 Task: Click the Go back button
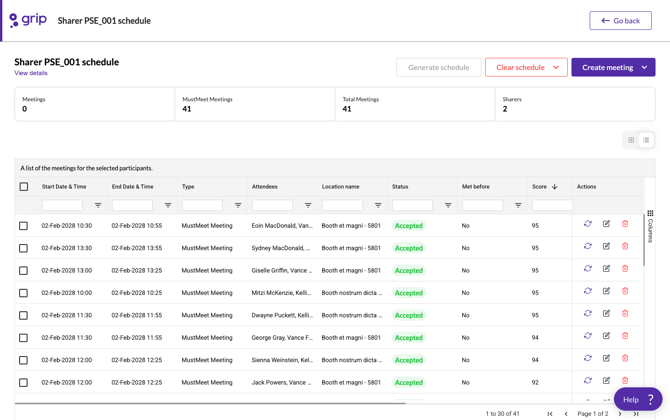coord(620,21)
